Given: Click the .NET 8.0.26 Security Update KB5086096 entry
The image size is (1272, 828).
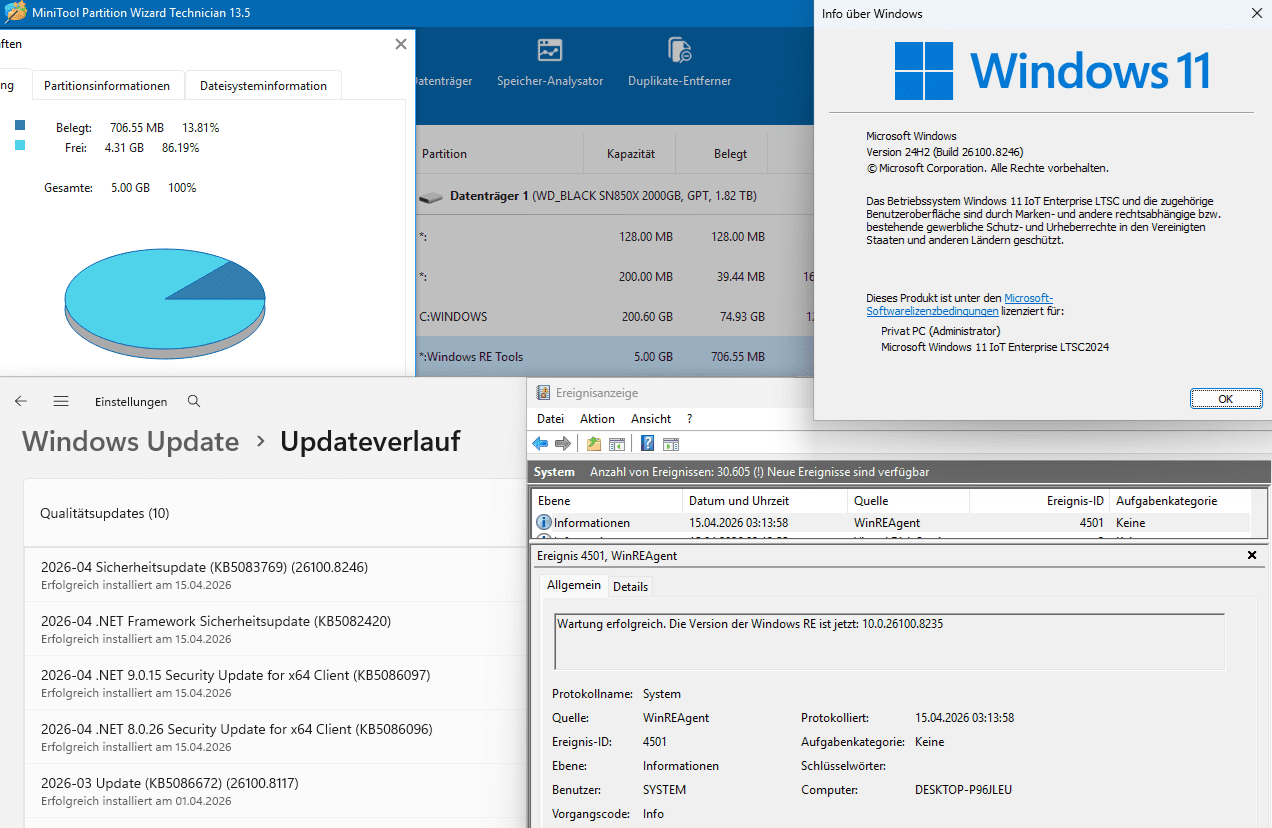Looking at the screenshot, I should (x=276, y=737).
